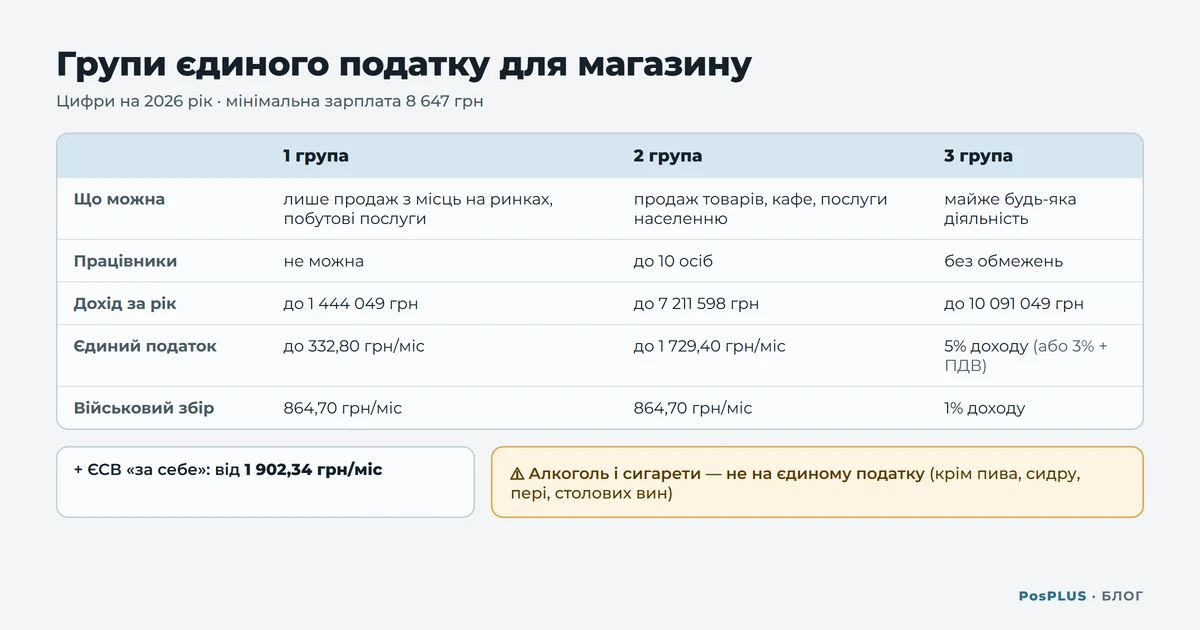The height and width of the screenshot is (630, 1200).
Task: Click income cell 'до 7 211 598 грн'
Action: (x=696, y=303)
